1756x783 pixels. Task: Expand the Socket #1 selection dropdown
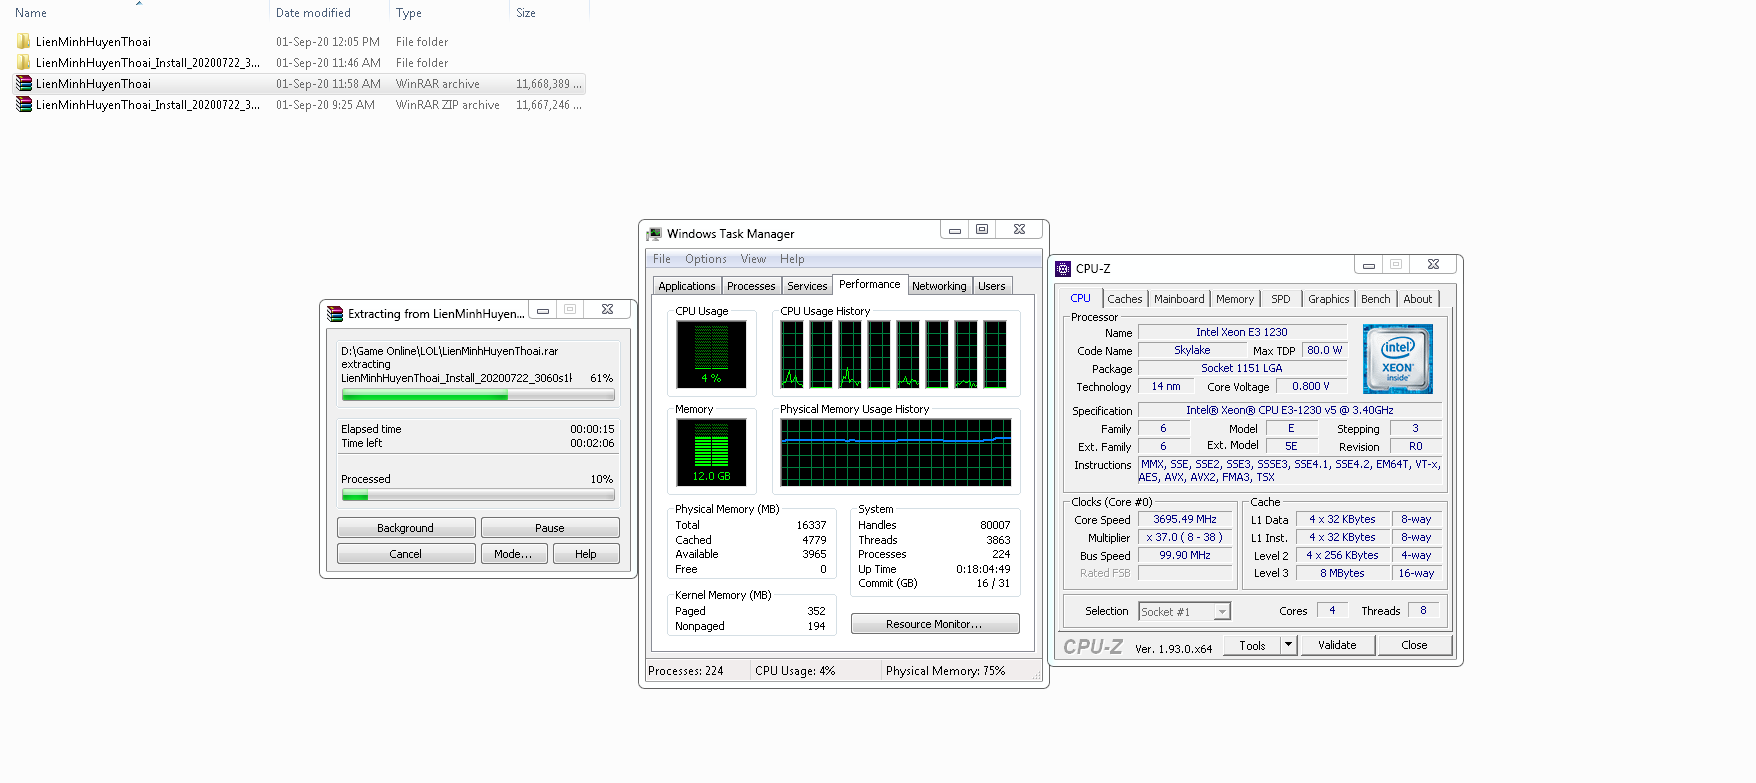pyautogui.click(x=1222, y=612)
